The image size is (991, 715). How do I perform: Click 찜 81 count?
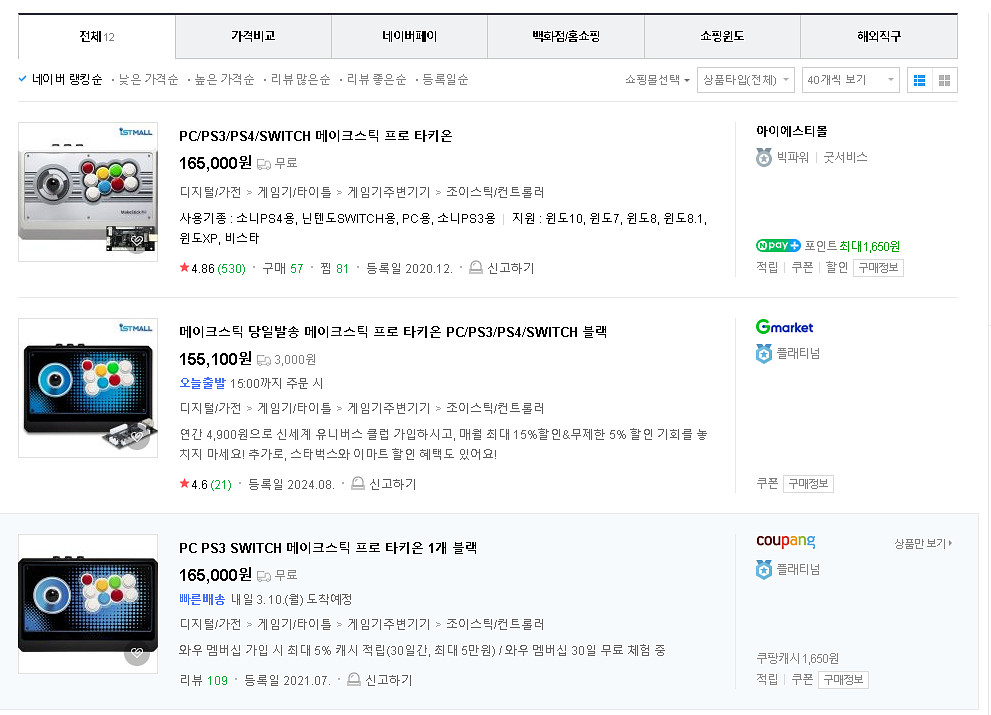point(334,269)
